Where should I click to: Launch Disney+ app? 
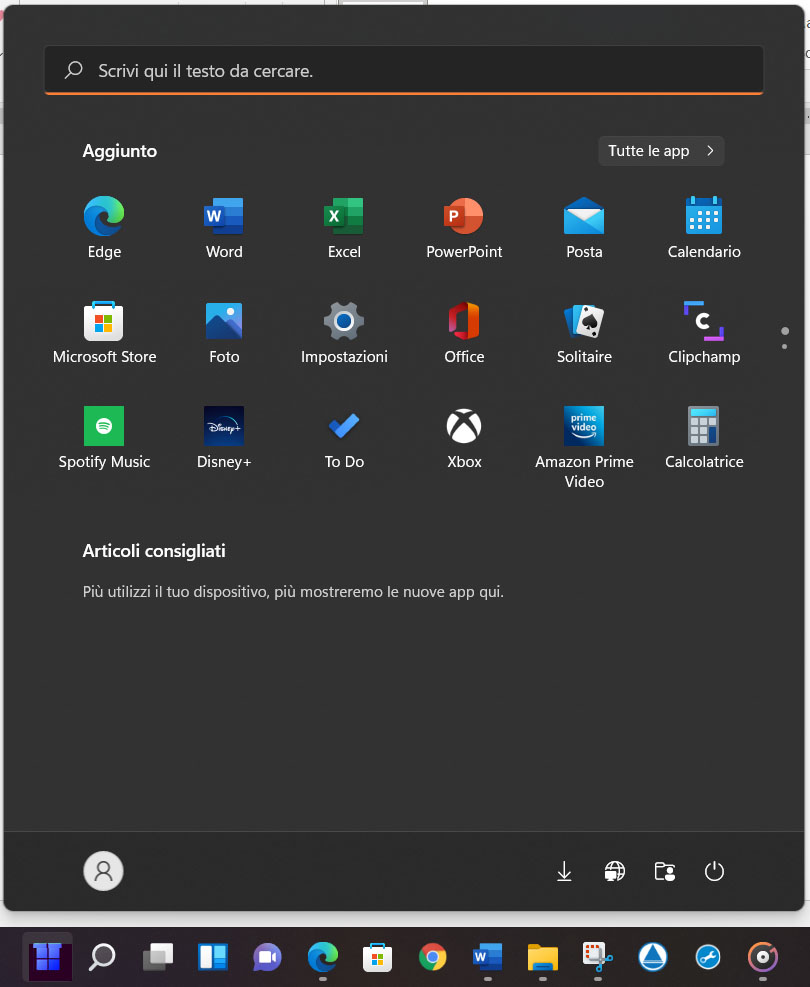tap(224, 438)
